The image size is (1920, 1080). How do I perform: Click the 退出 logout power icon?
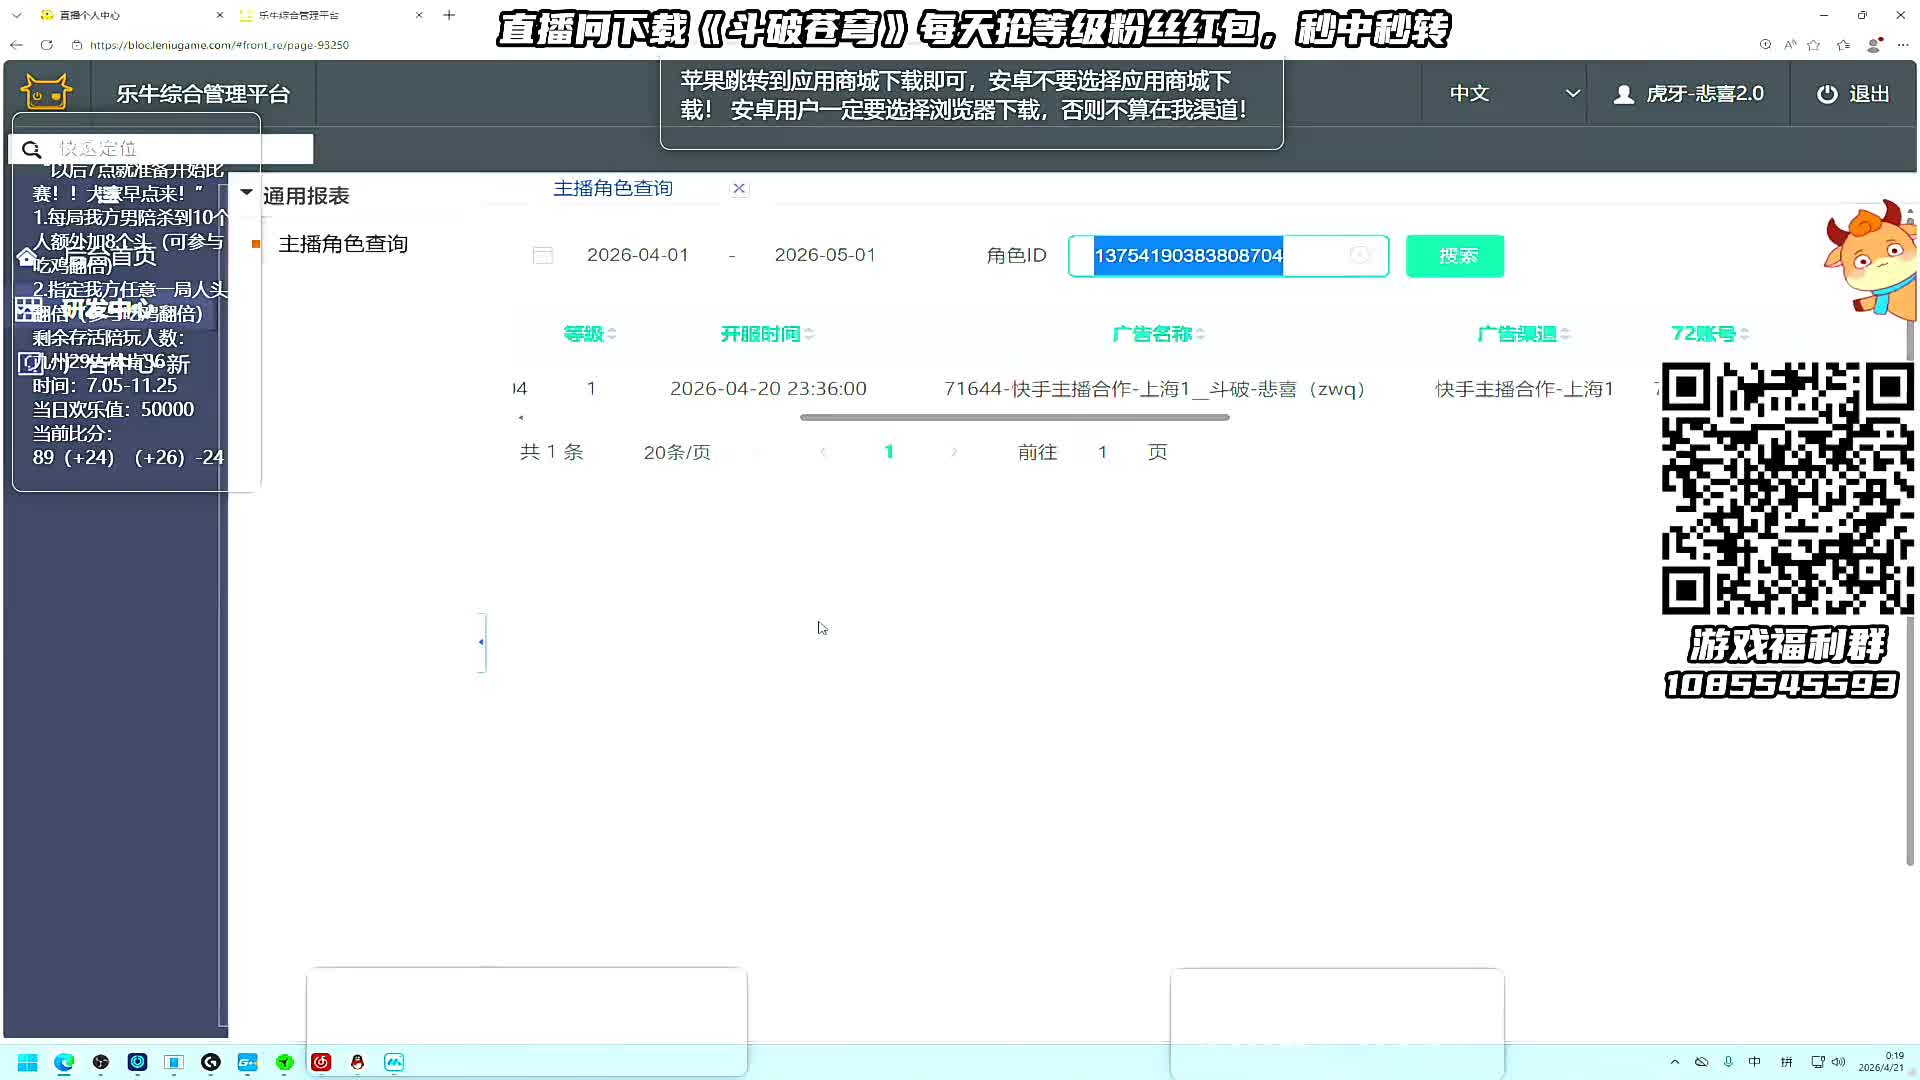(x=1826, y=94)
